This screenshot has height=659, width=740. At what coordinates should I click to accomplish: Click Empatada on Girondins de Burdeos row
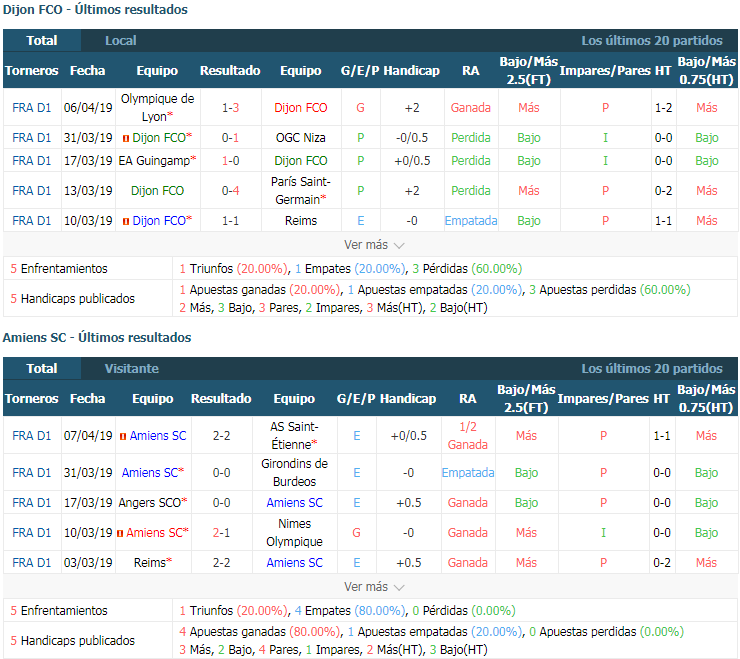(x=468, y=473)
